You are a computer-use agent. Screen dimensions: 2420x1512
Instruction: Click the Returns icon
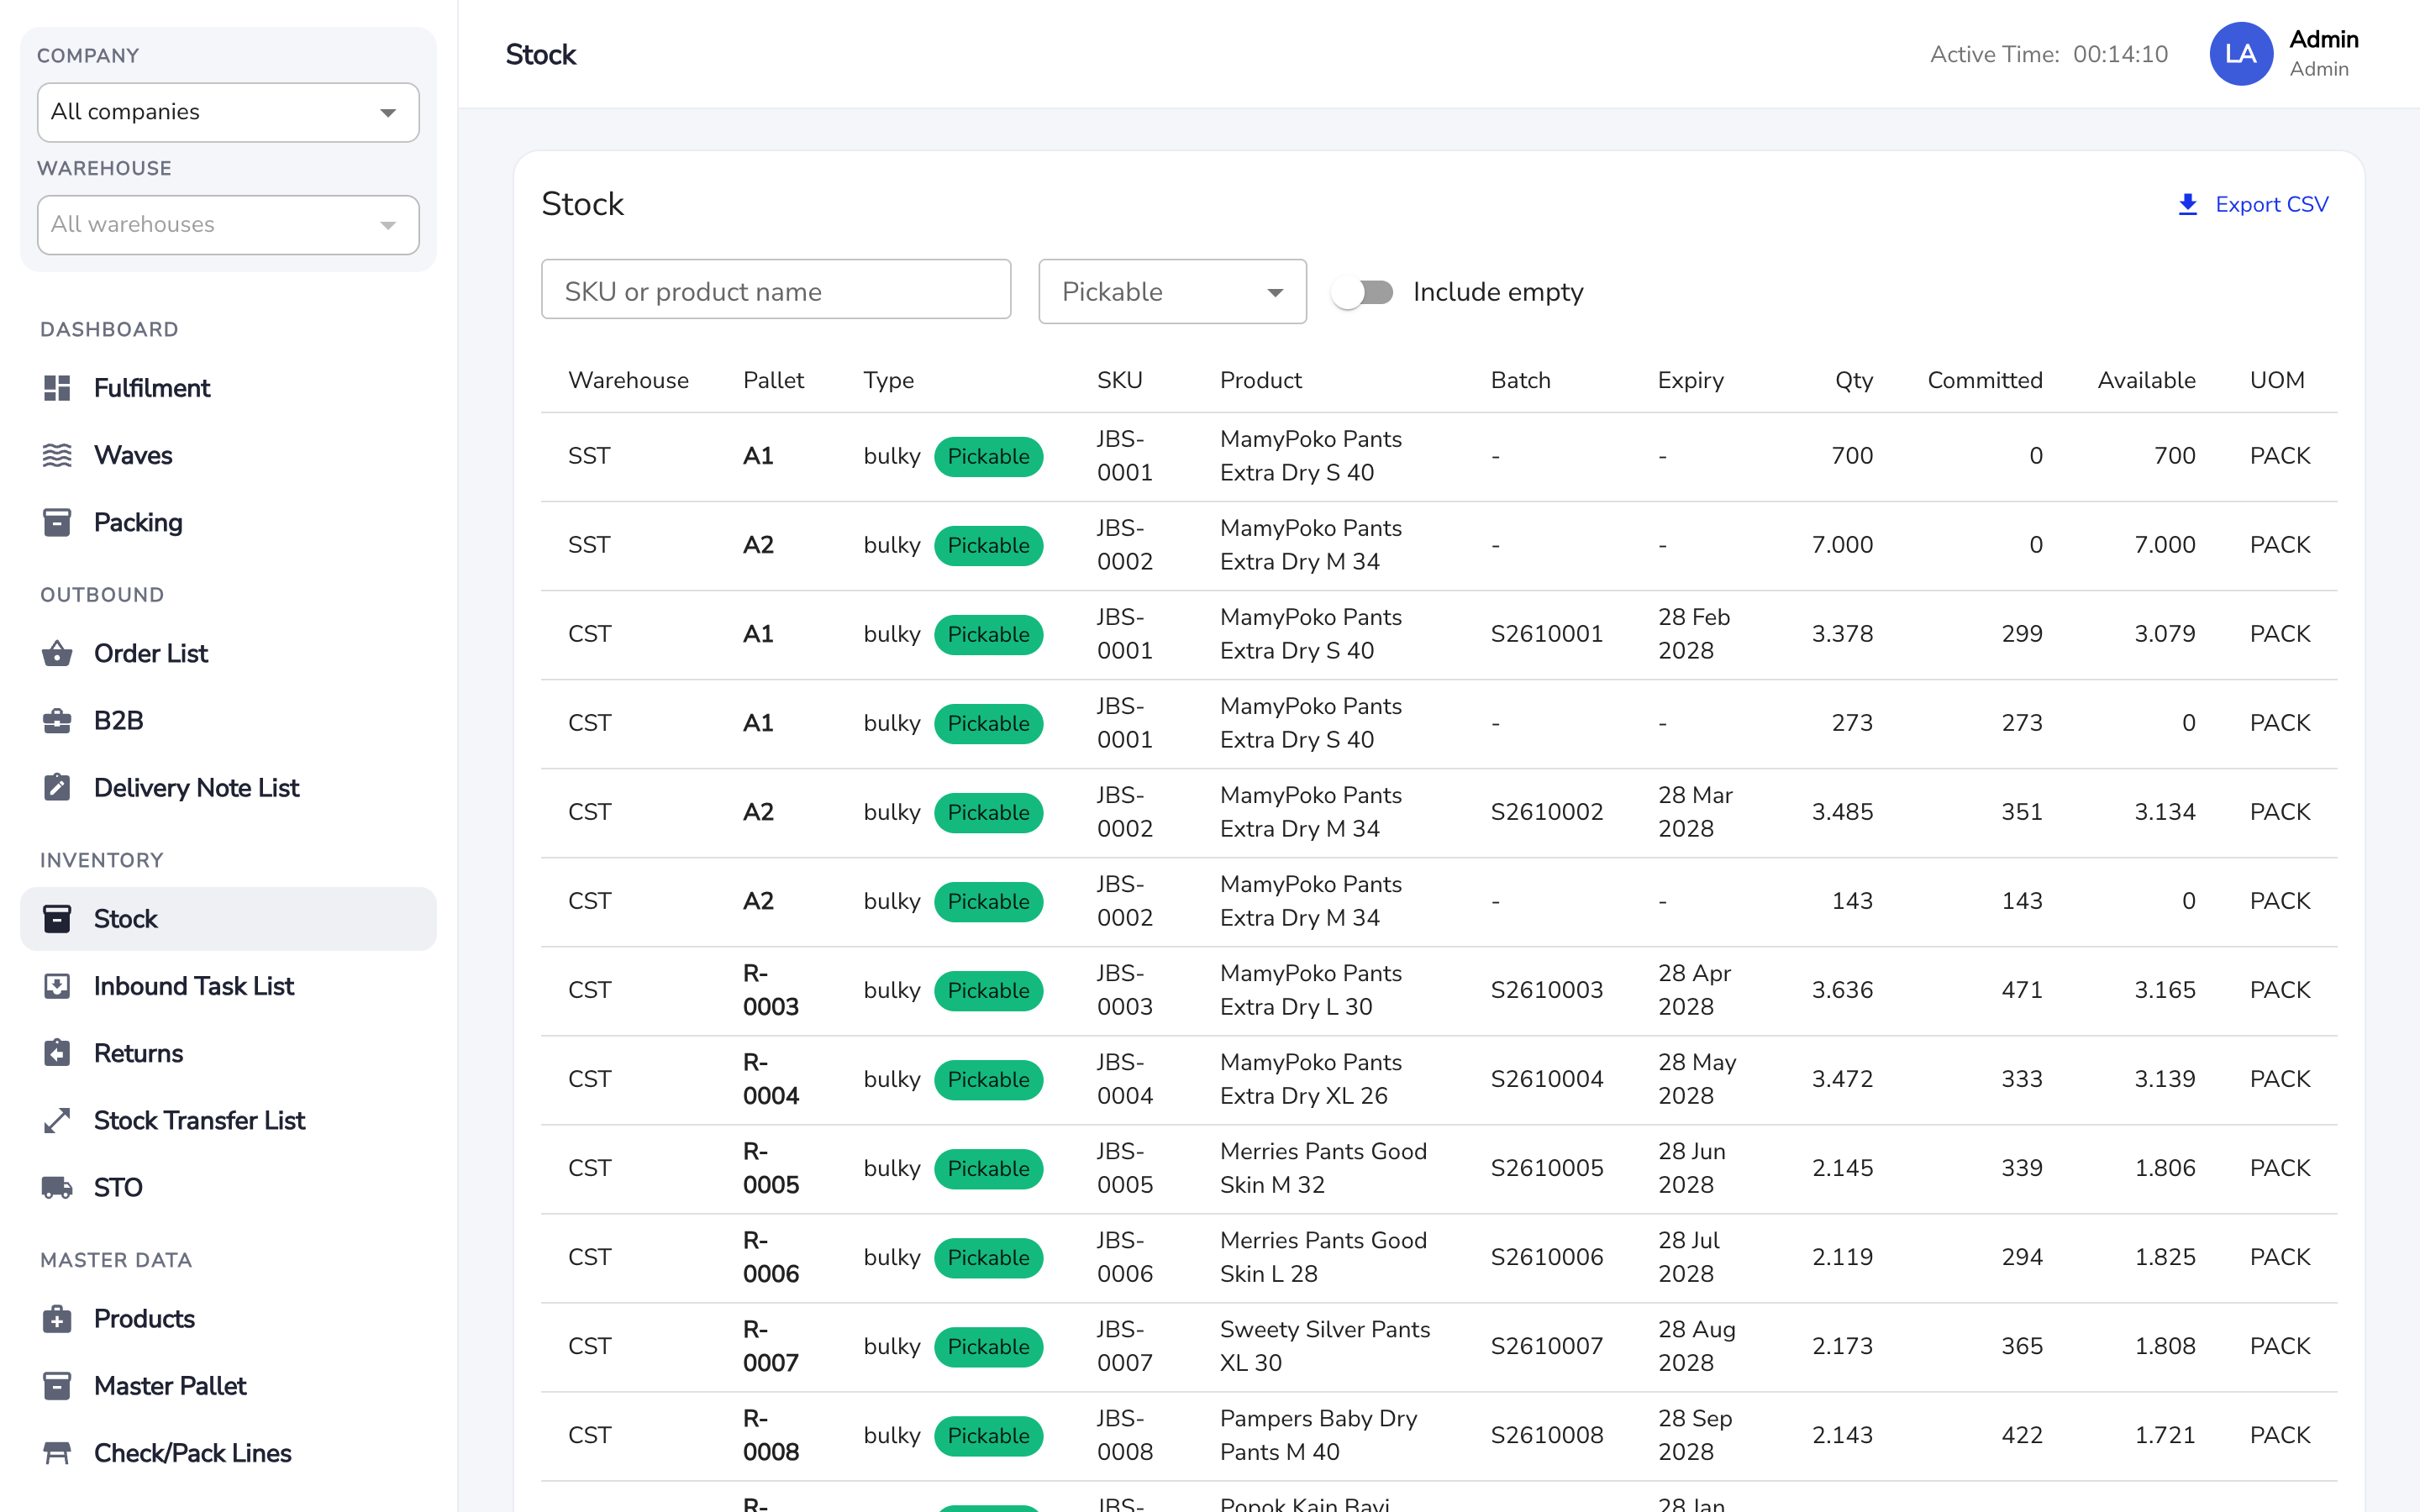[57, 1053]
